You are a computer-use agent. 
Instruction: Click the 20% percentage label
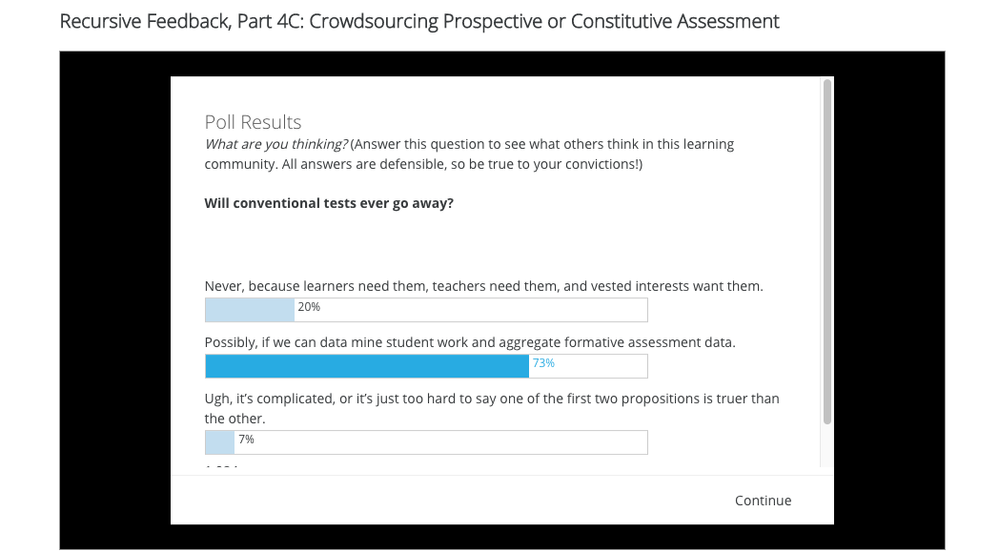tap(309, 307)
